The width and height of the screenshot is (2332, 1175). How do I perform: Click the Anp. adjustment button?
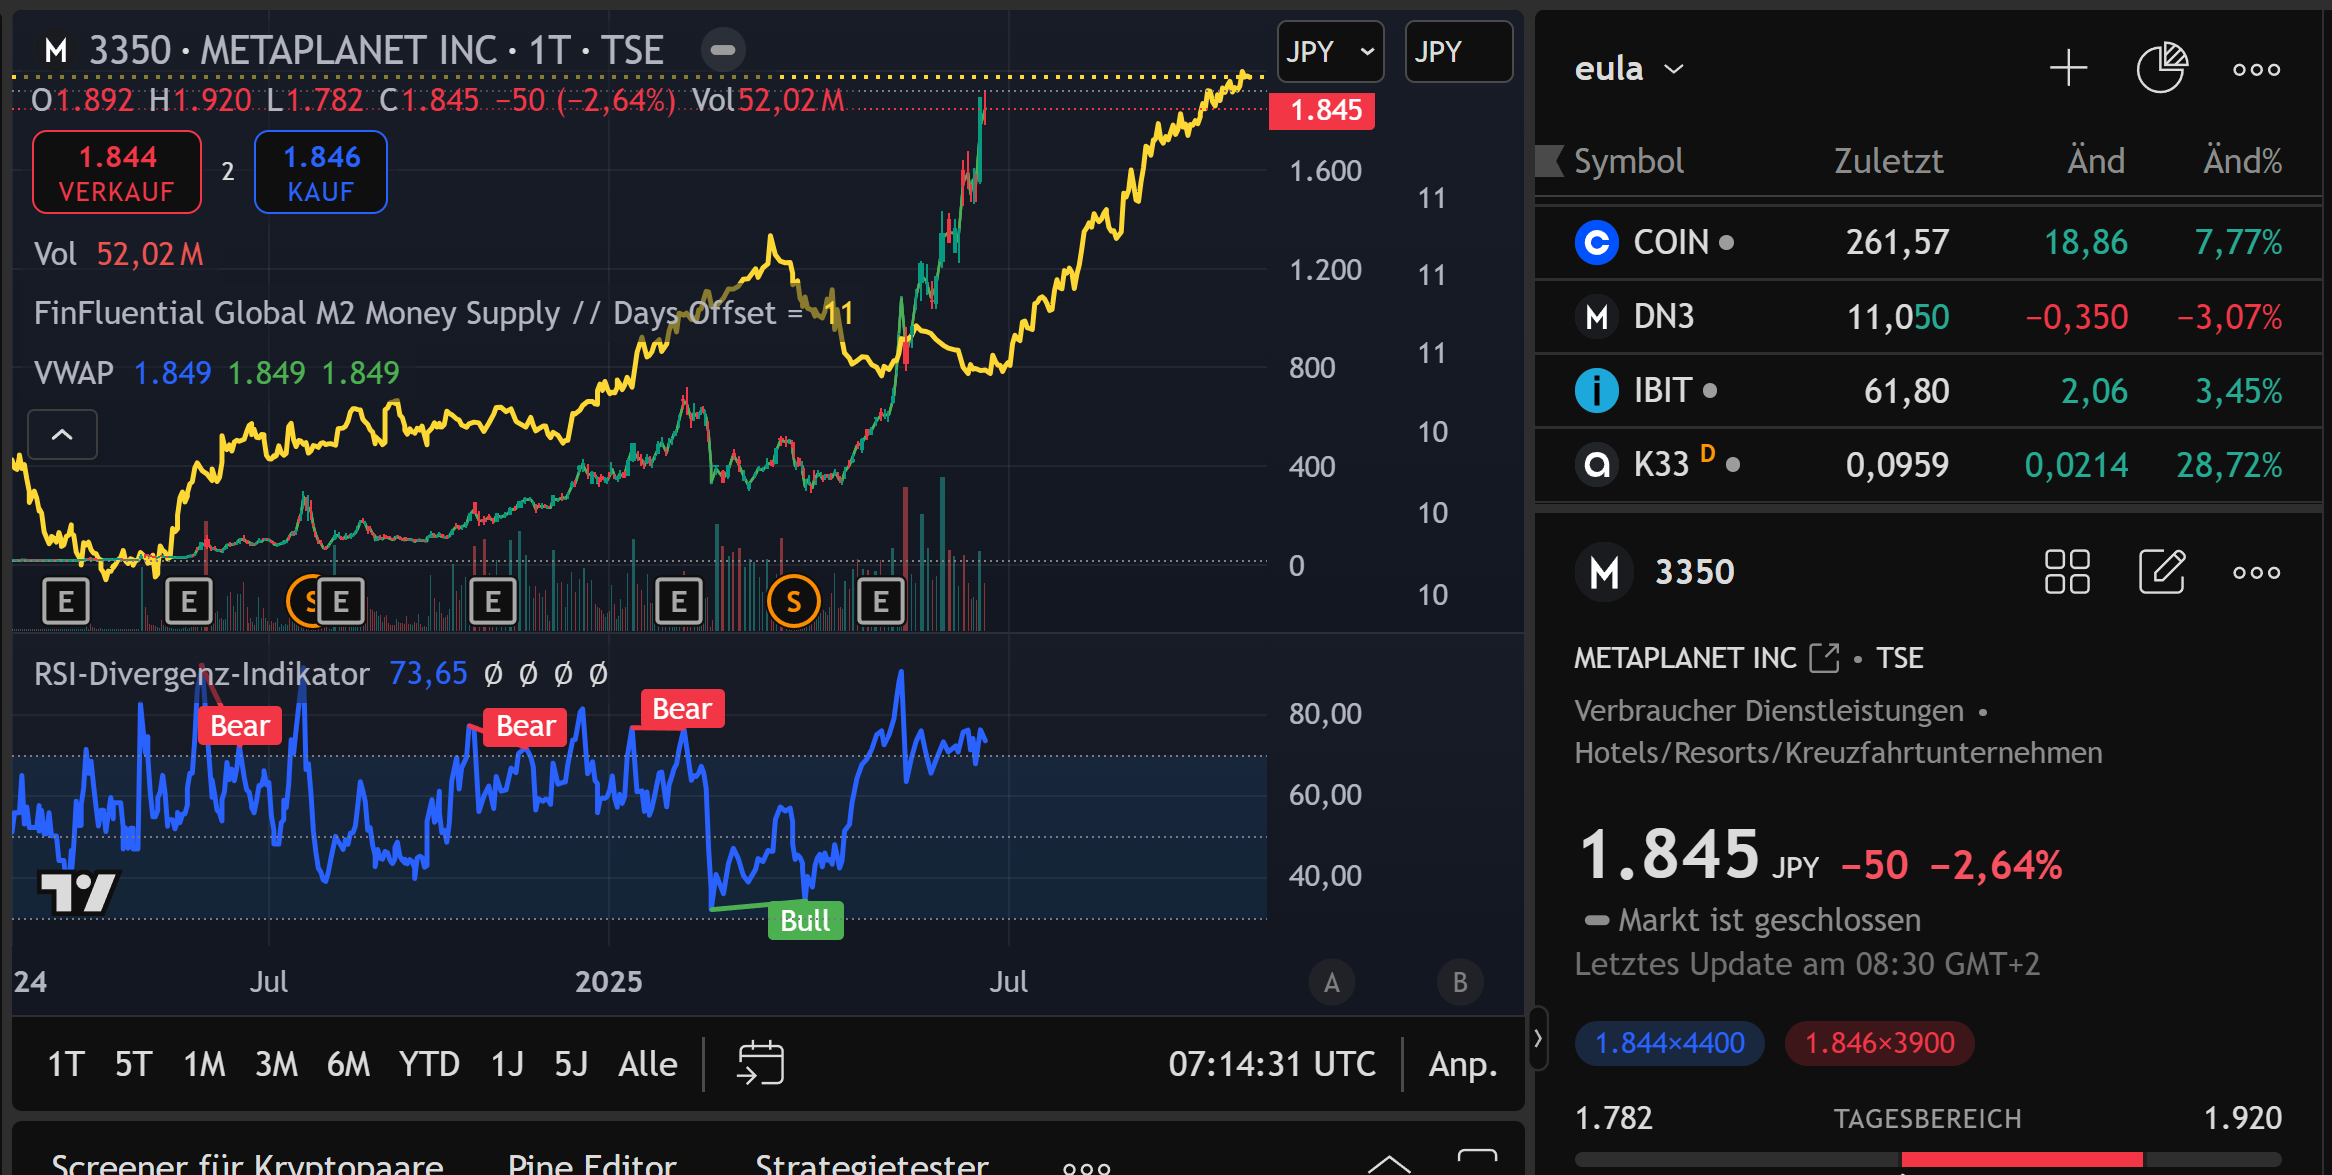tap(1463, 1064)
